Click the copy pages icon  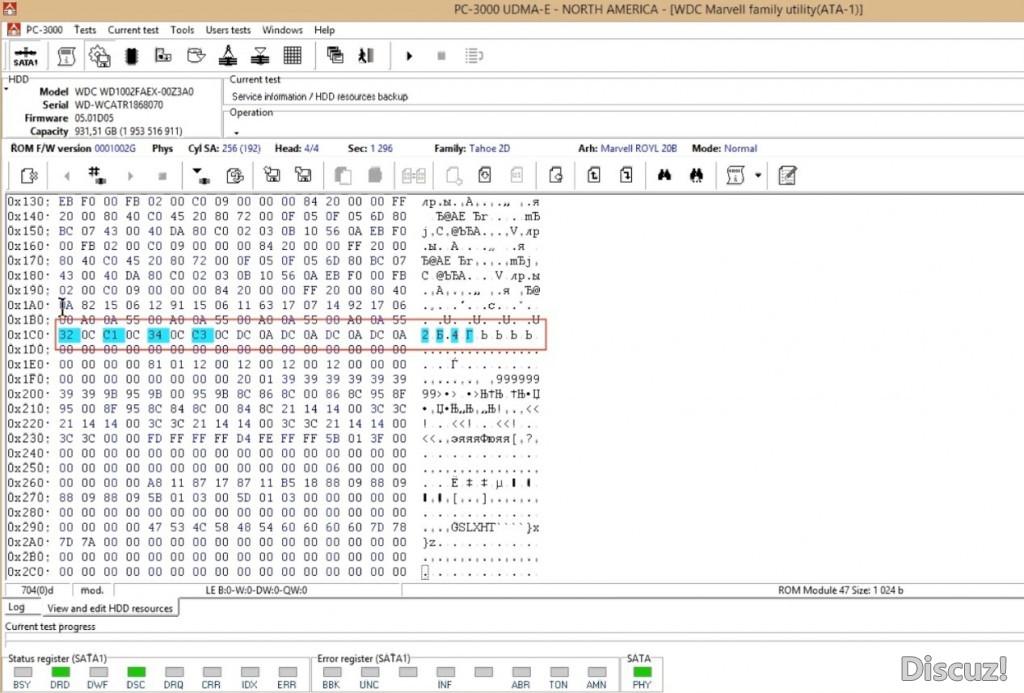pyautogui.click(x=343, y=175)
